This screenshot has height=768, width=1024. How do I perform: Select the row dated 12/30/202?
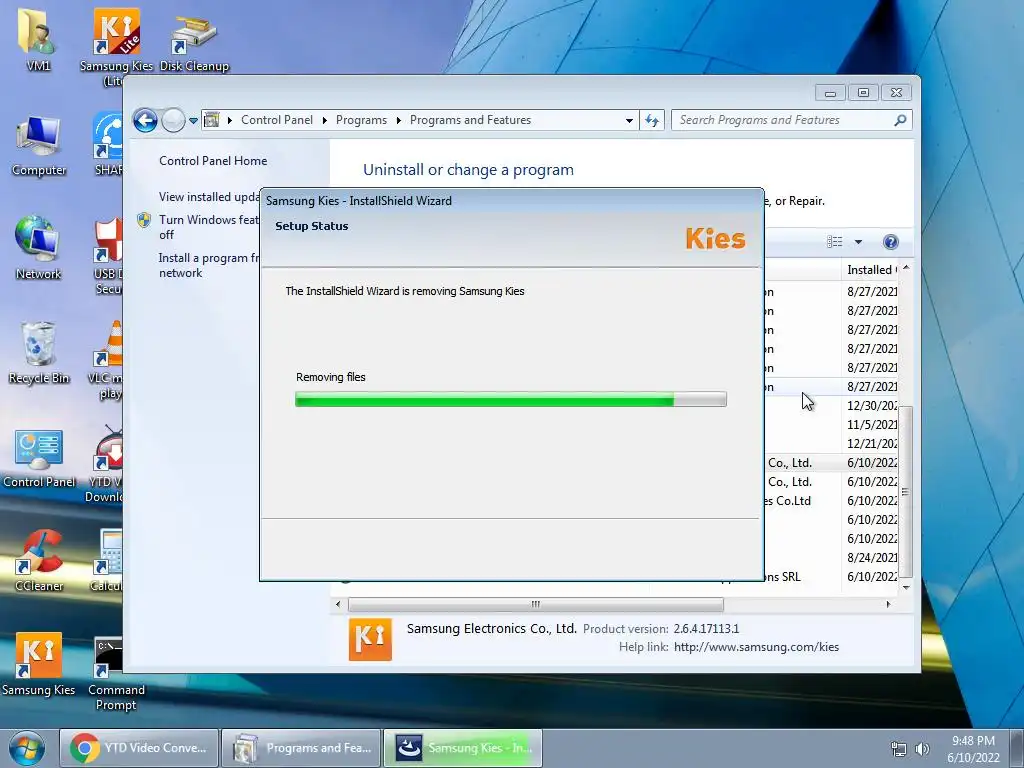coord(831,406)
